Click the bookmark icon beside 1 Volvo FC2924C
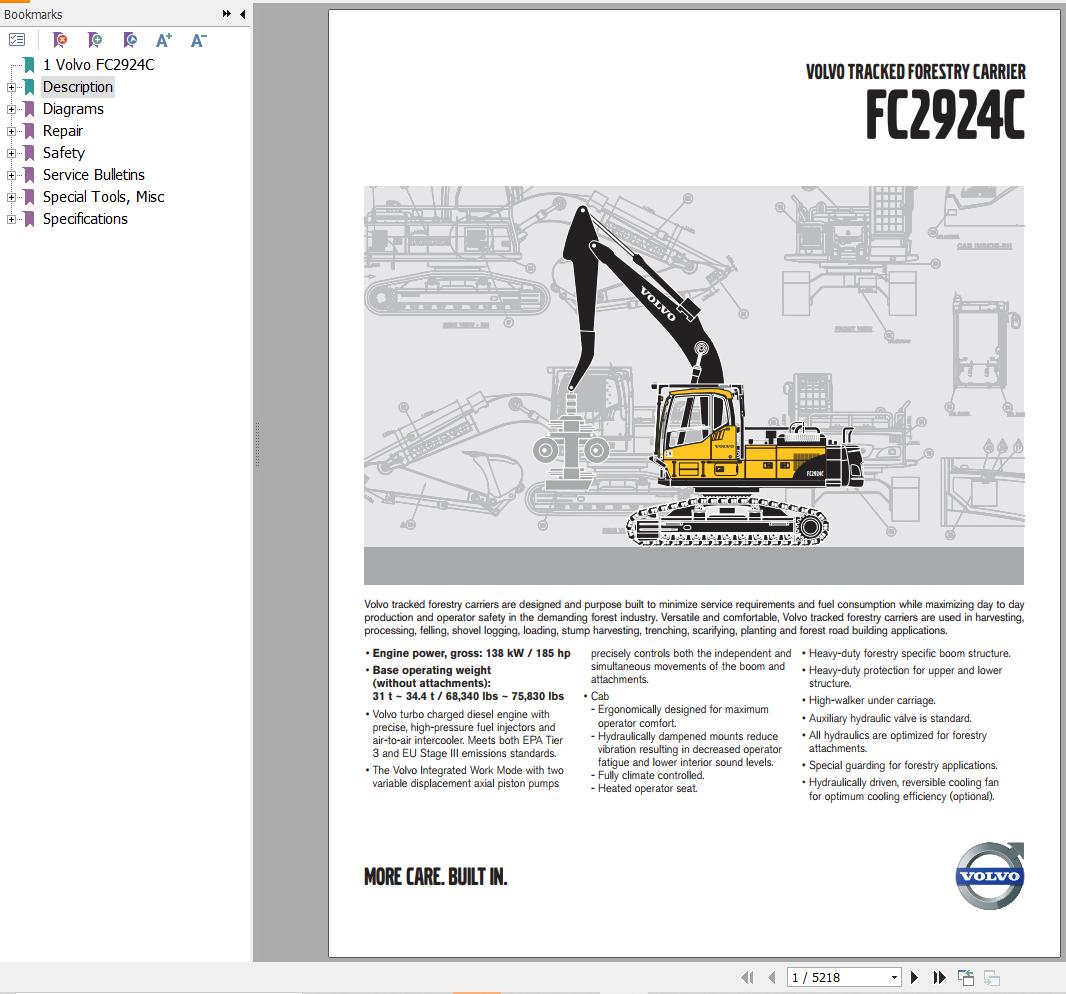 [x=29, y=65]
